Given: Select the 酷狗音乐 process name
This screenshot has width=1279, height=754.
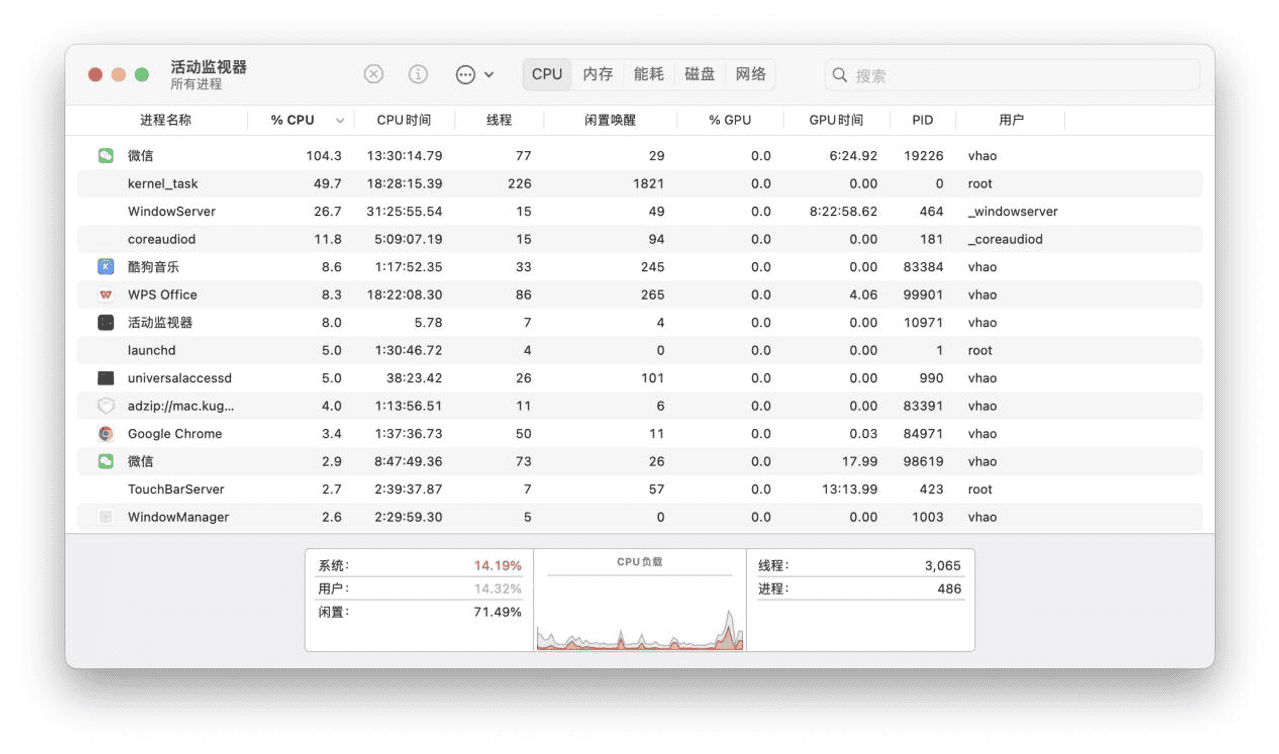Looking at the screenshot, I should coord(153,267).
